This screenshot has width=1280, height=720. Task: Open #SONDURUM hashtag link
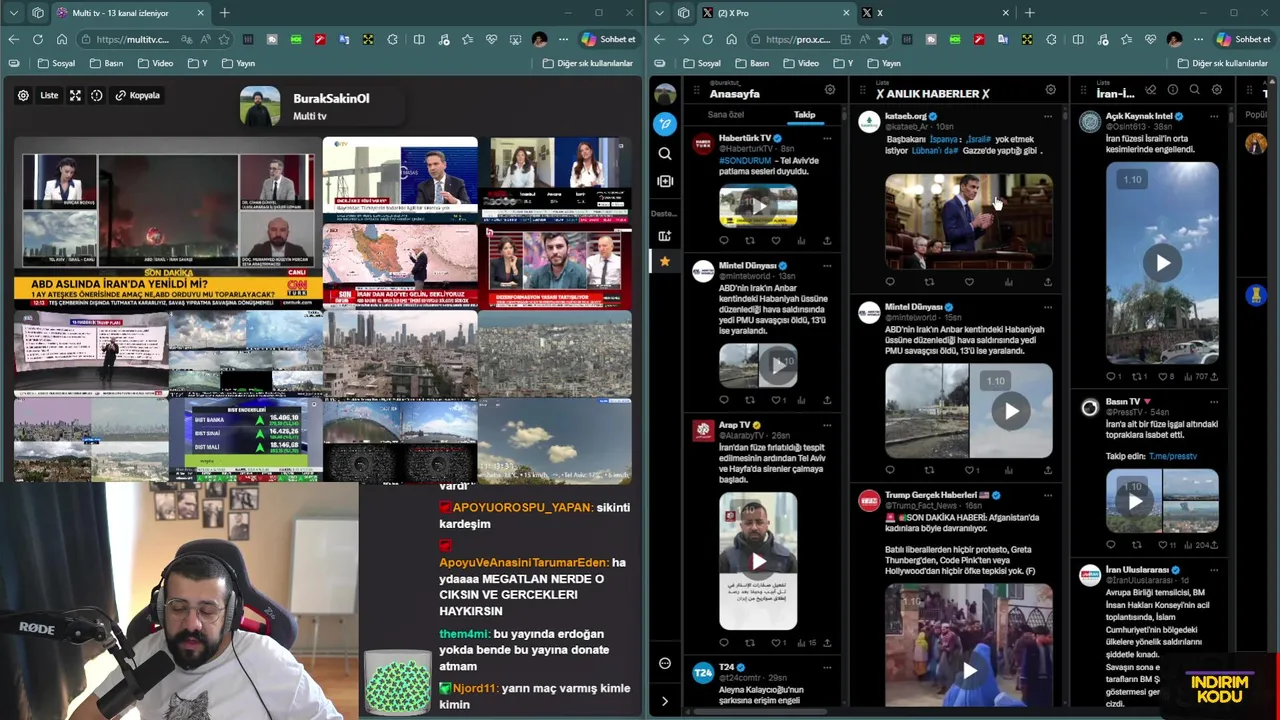pyautogui.click(x=746, y=160)
